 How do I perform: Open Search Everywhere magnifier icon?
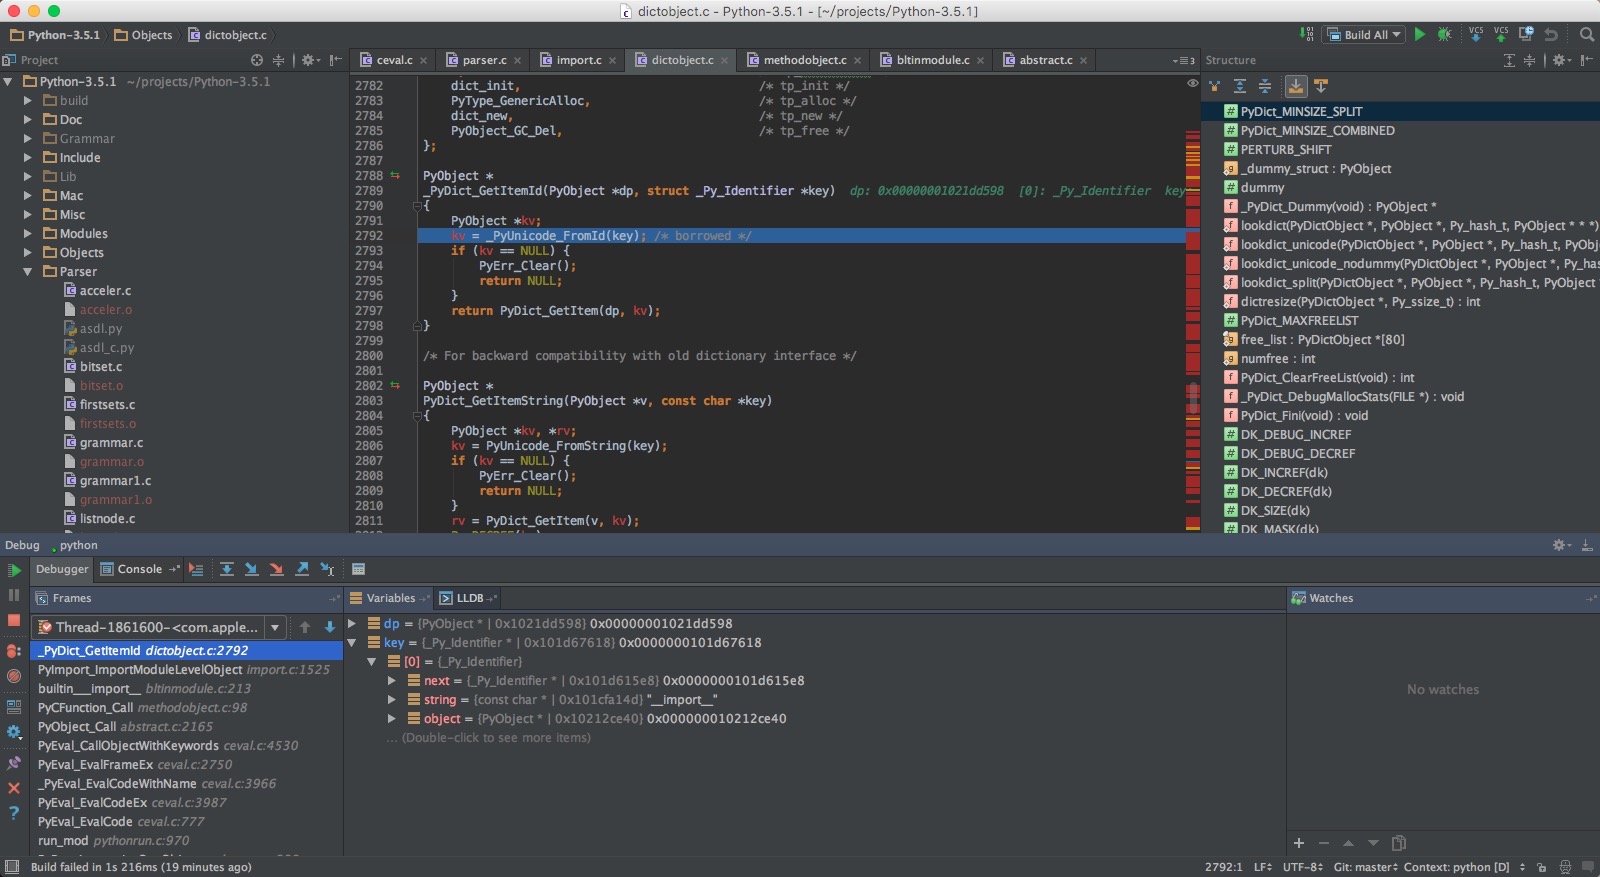[1586, 35]
